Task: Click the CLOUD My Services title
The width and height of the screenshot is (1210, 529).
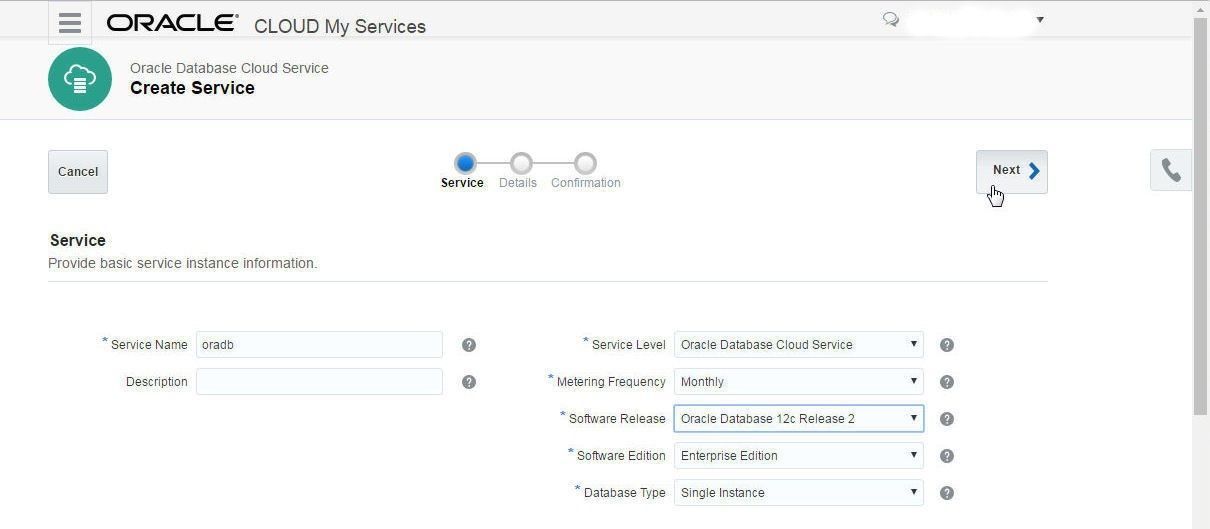Action: (340, 27)
